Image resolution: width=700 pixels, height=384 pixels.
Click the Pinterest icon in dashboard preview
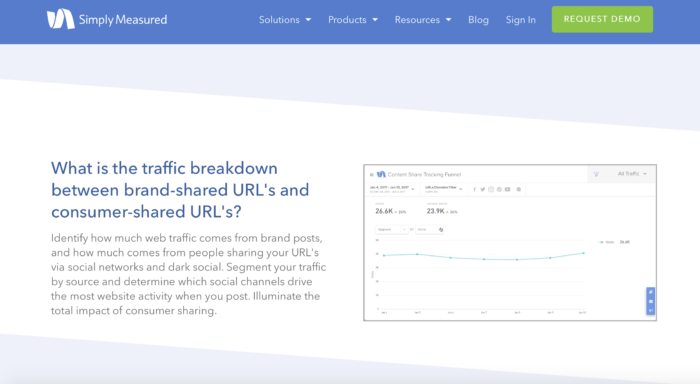pos(499,189)
